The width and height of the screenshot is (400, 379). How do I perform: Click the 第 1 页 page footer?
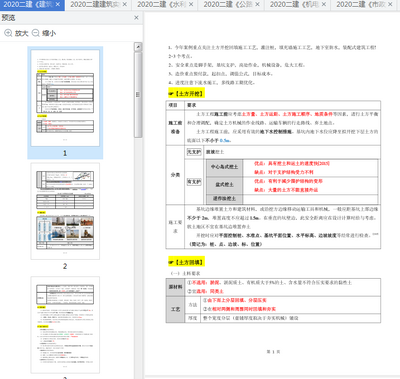click(x=273, y=352)
